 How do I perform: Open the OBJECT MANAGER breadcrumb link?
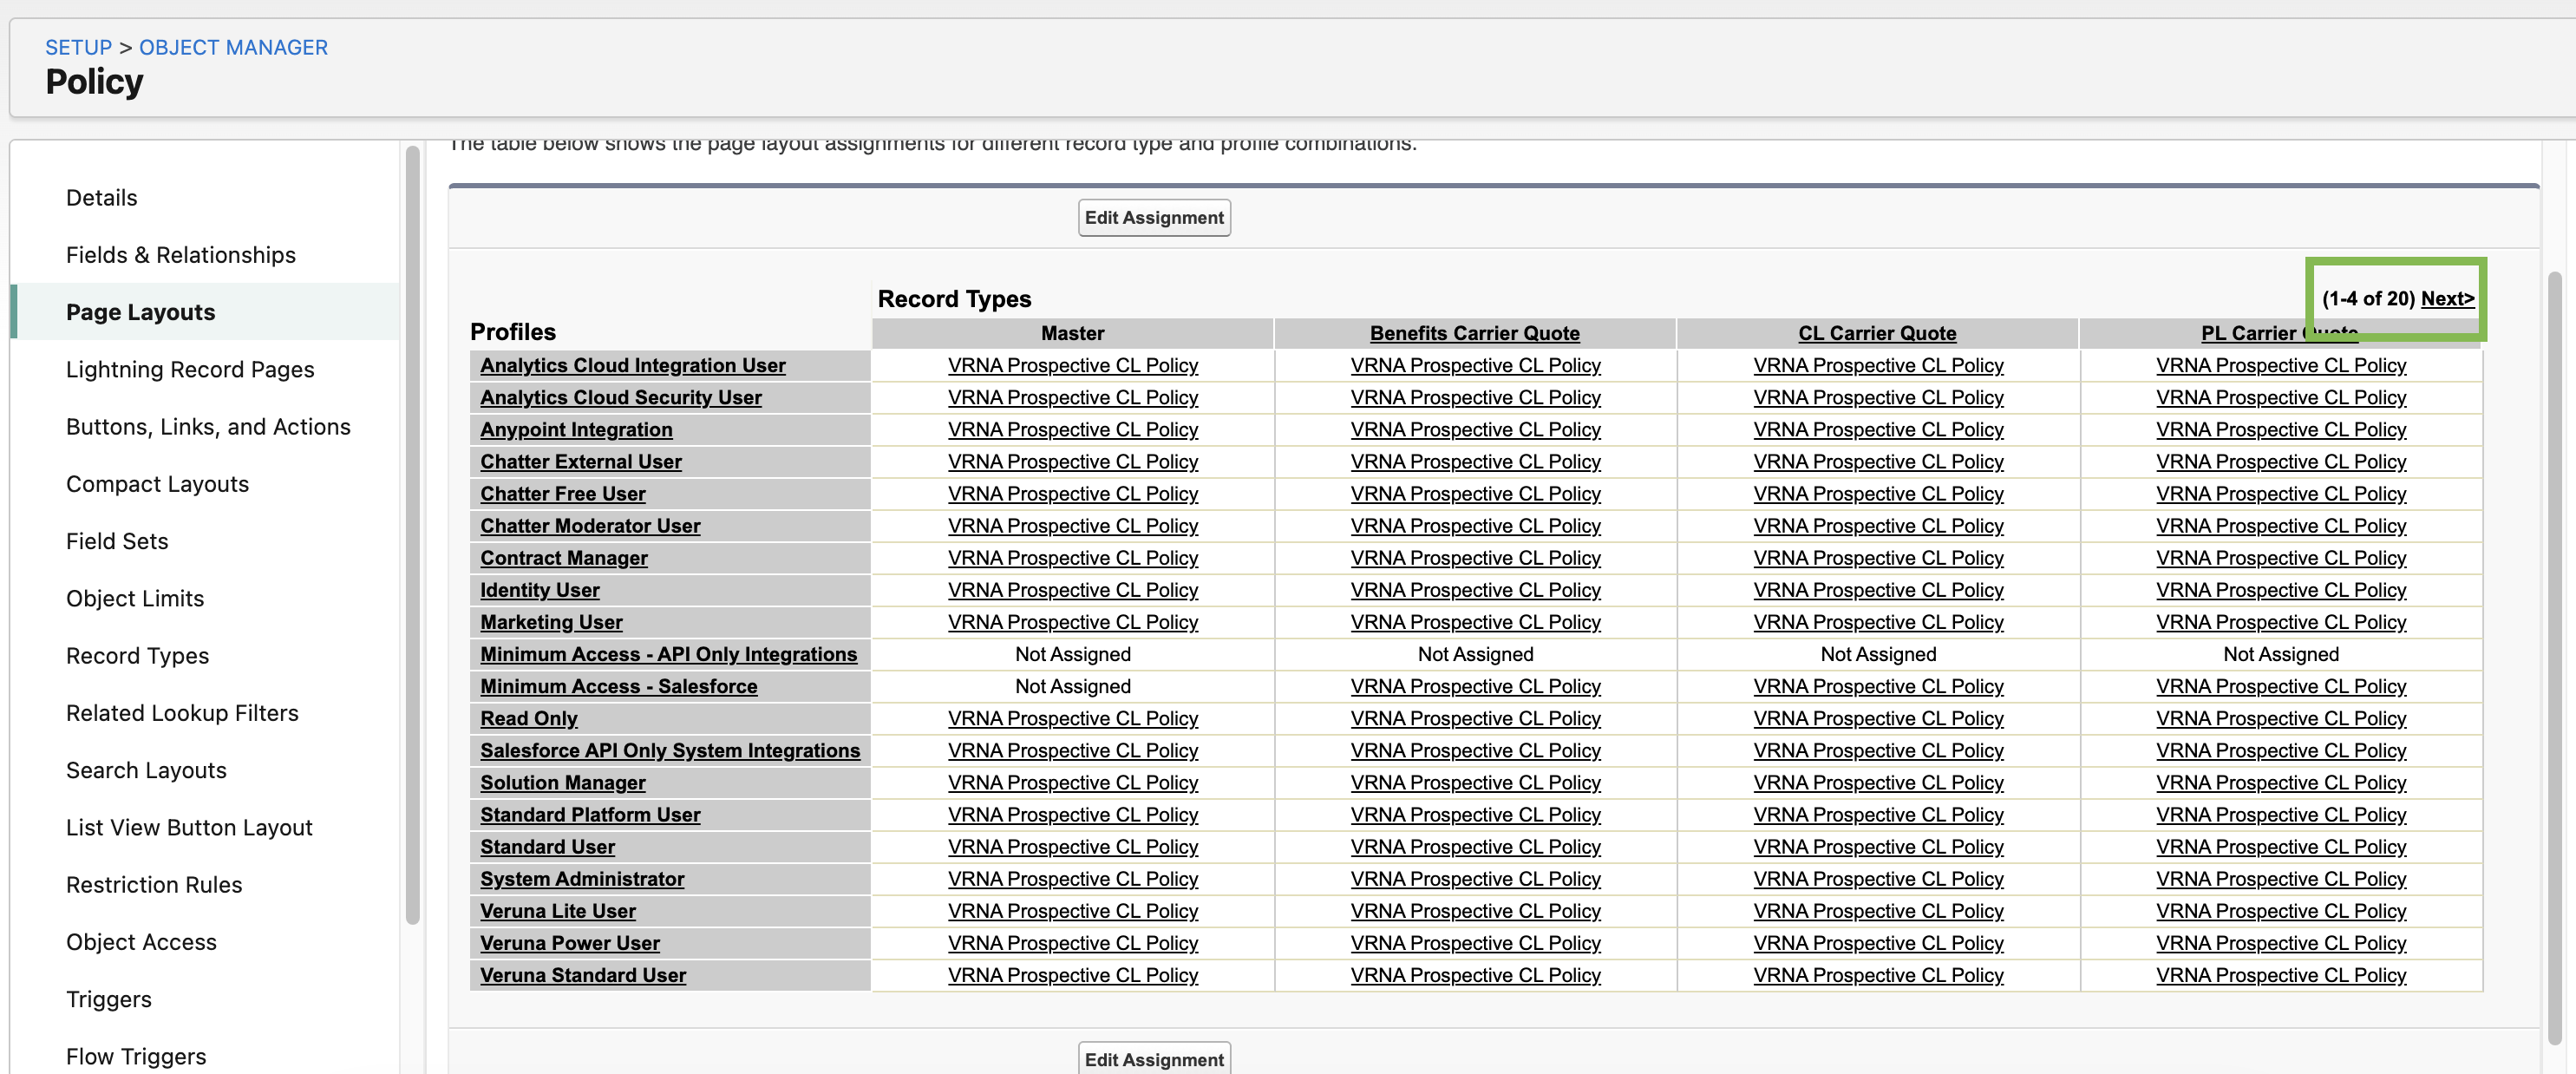(233, 47)
